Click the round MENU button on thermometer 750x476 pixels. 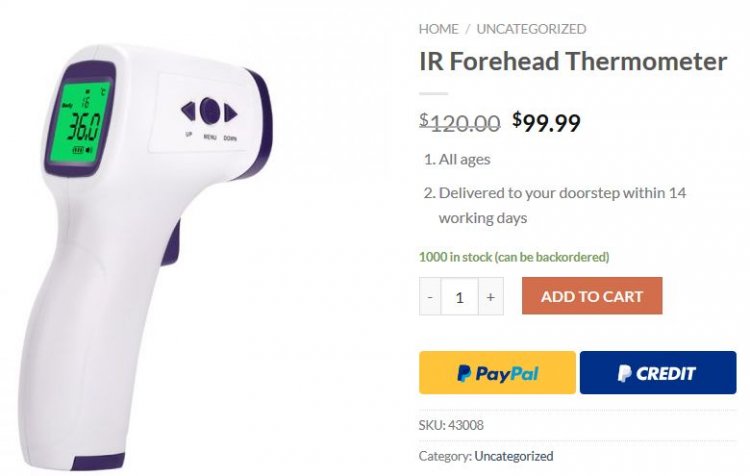[210, 110]
